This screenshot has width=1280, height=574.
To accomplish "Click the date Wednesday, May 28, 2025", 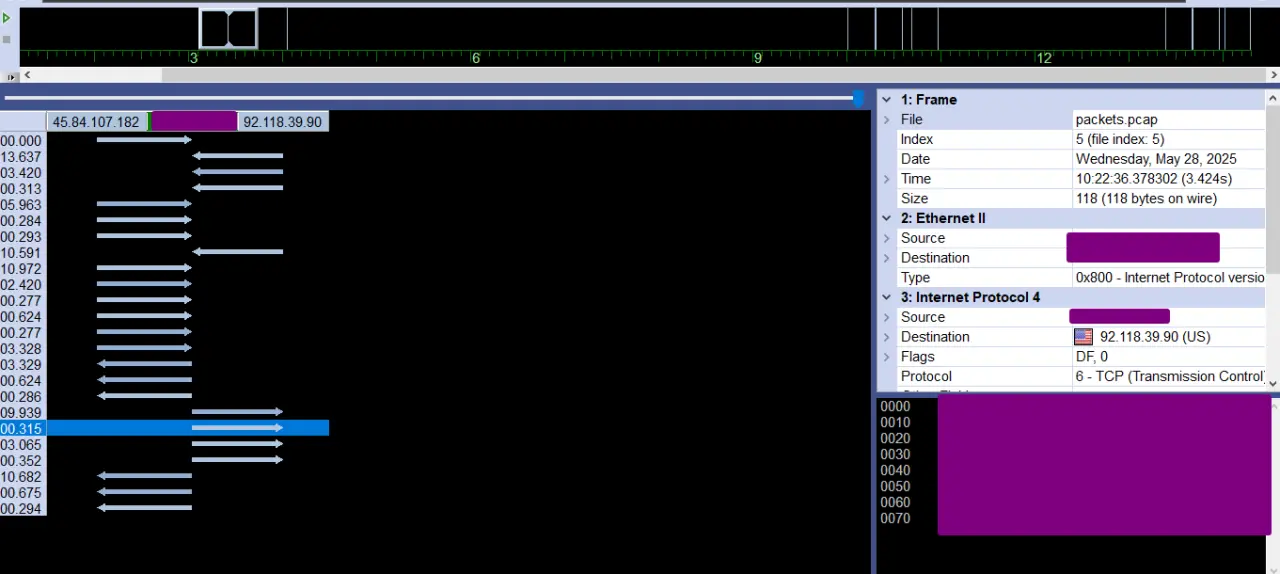I will (1156, 159).
